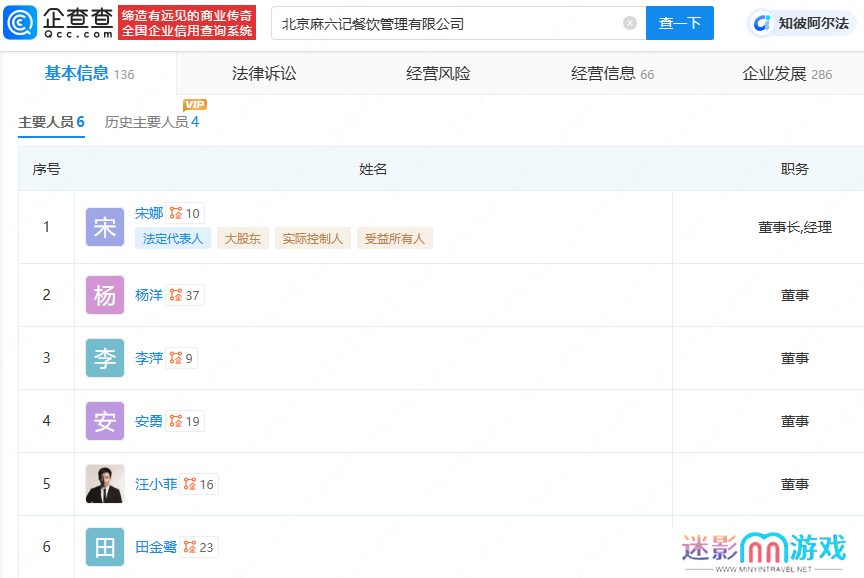
Task: Click the 安 avatar tile
Action: 105,421
